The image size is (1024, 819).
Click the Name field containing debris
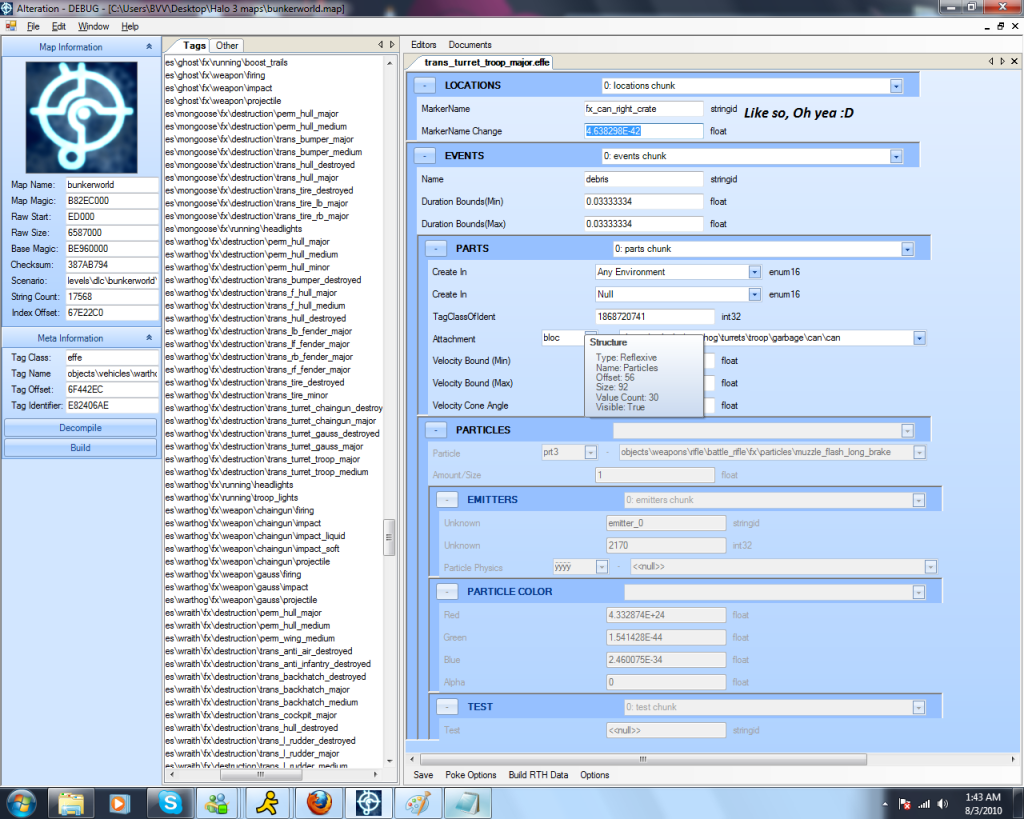coord(643,180)
